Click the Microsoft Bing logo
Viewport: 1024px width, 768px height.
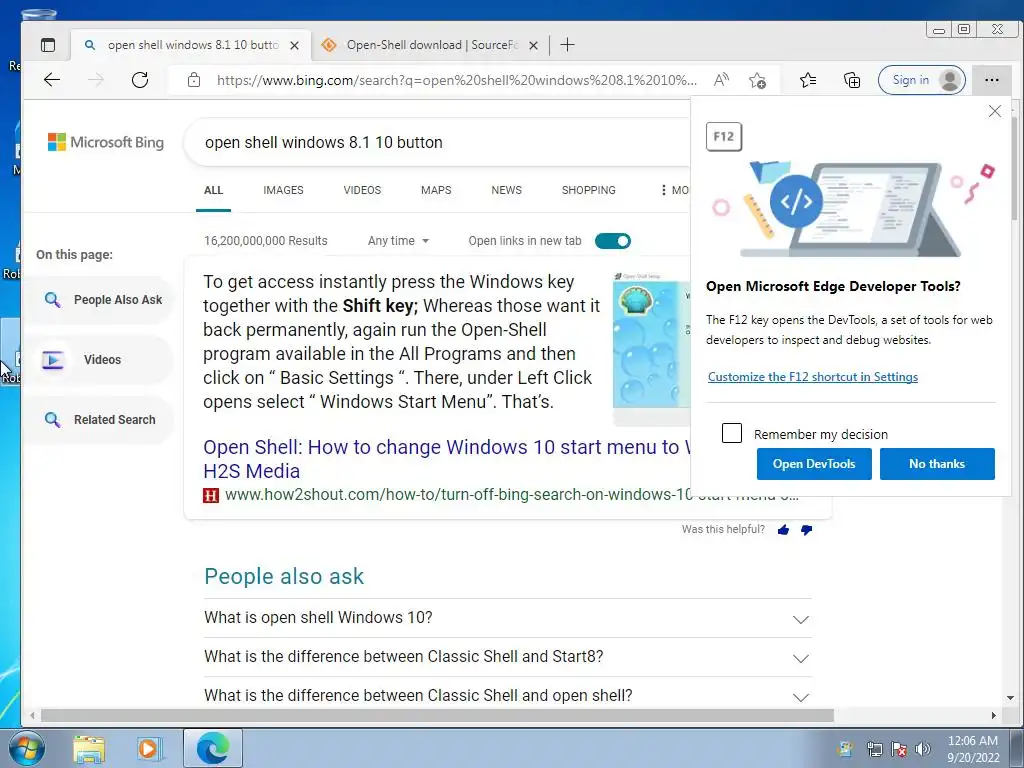click(x=106, y=142)
